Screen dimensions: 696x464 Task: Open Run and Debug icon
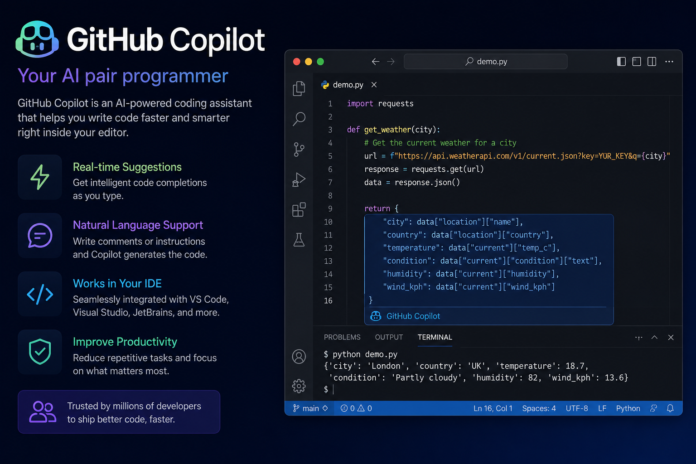(299, 179)
